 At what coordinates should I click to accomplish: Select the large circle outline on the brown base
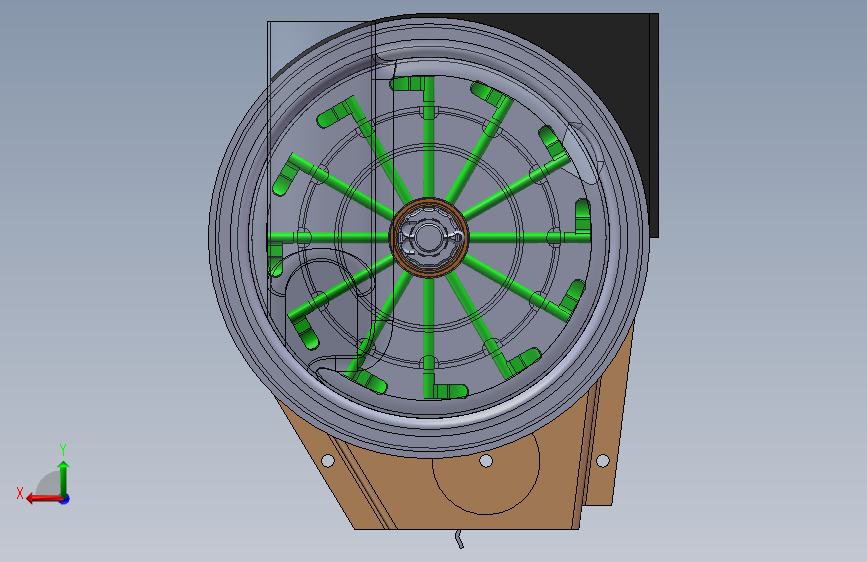(485, 475)
